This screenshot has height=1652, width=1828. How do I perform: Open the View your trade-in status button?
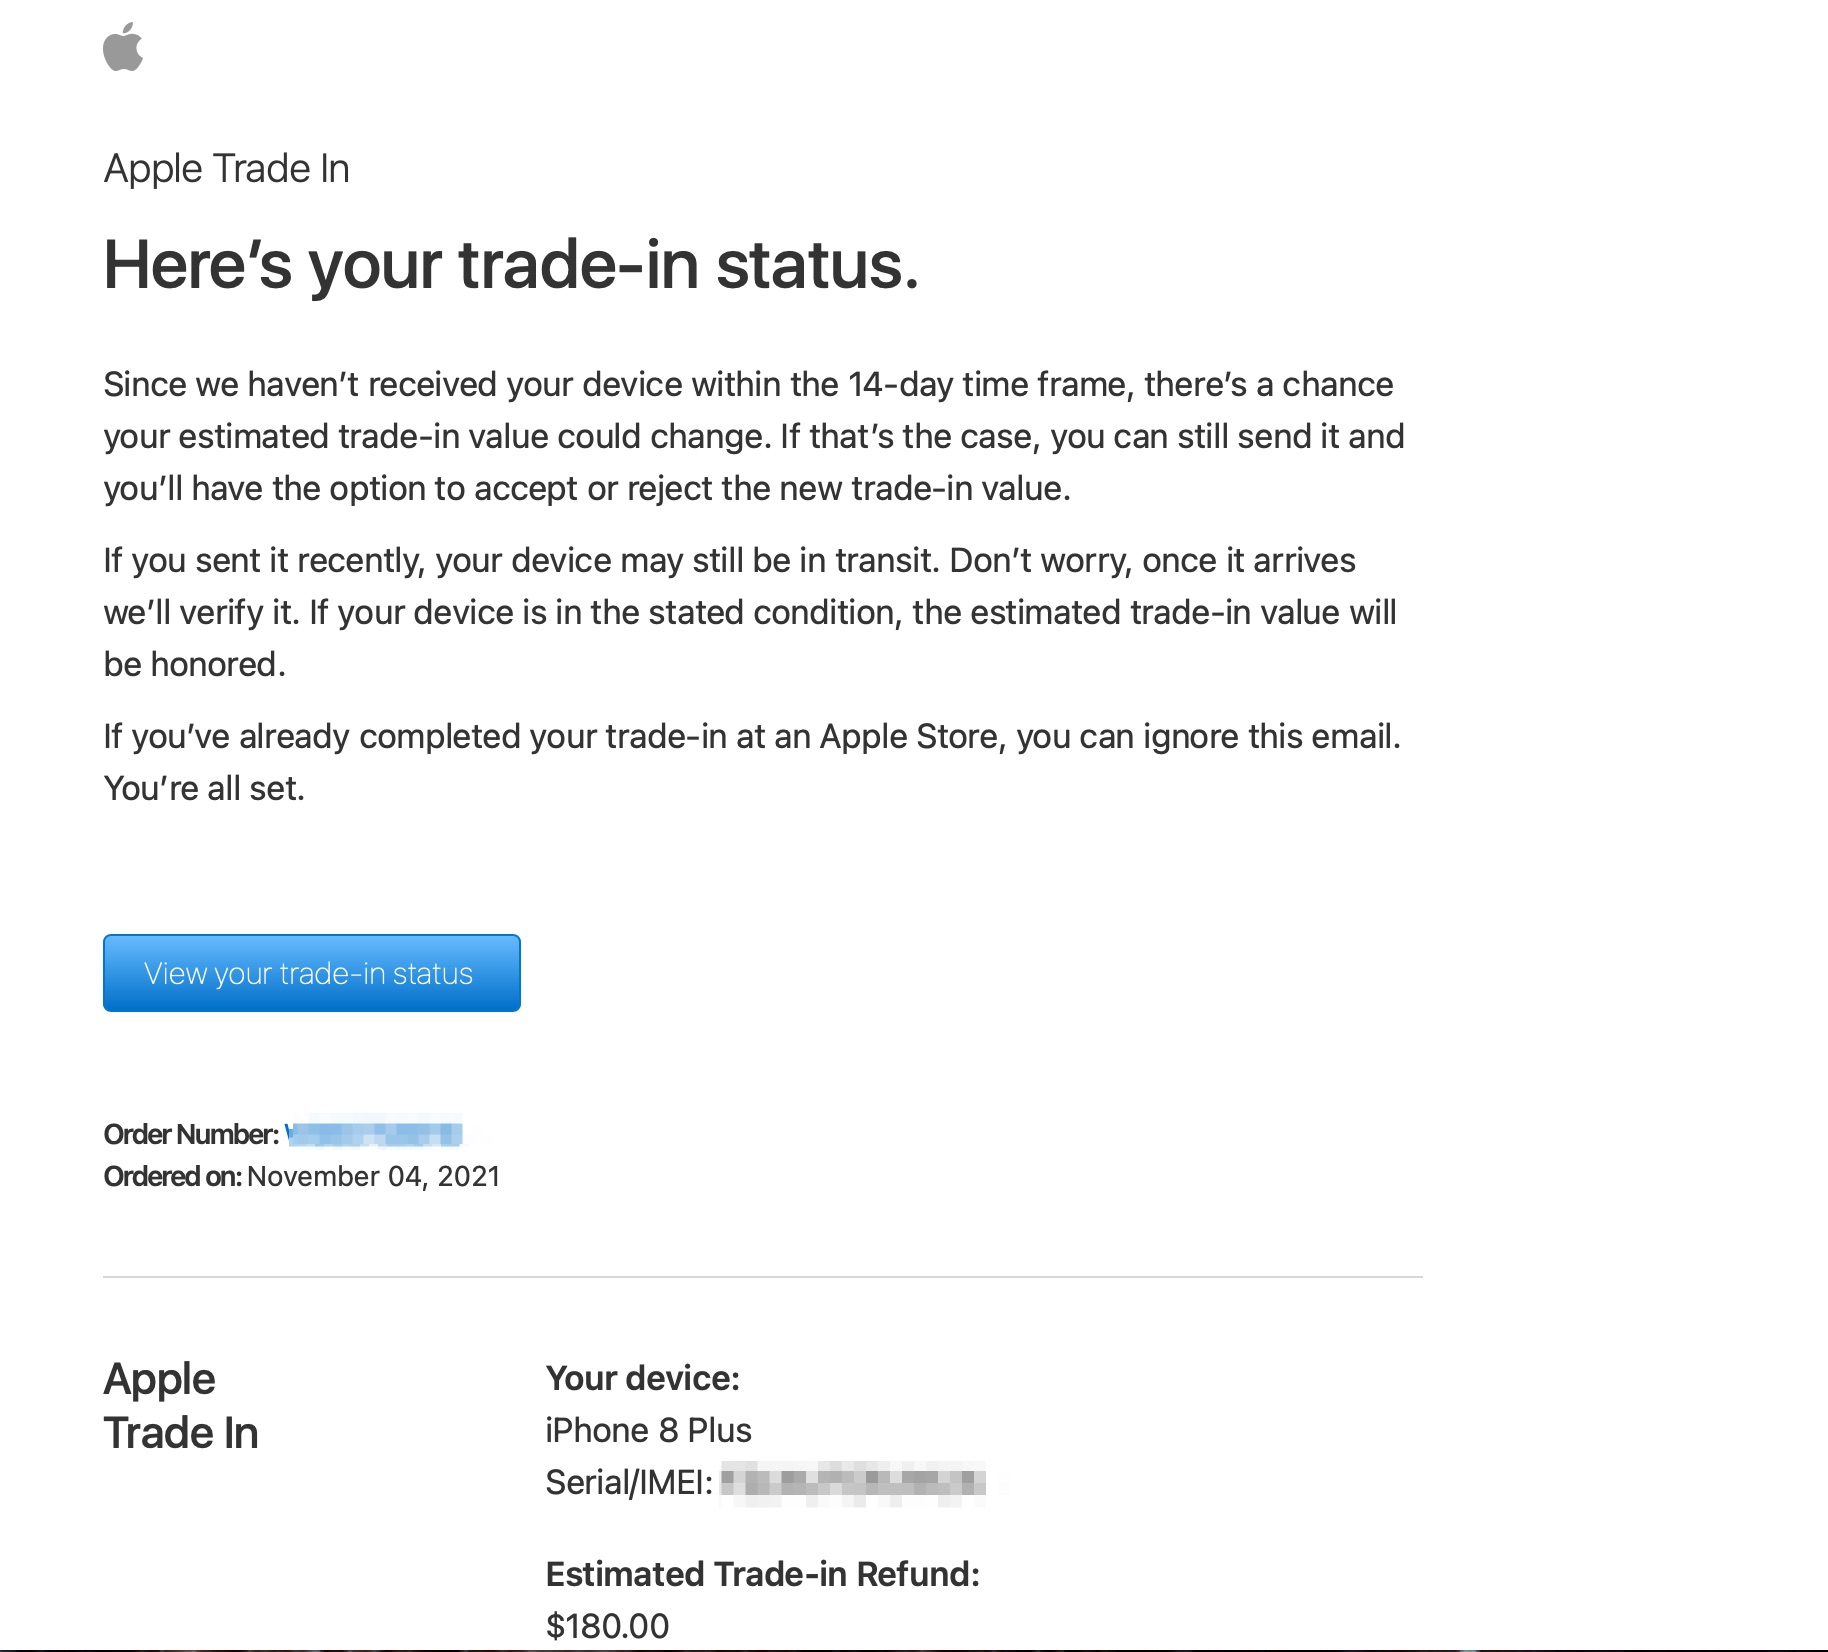tap(312, 973)
